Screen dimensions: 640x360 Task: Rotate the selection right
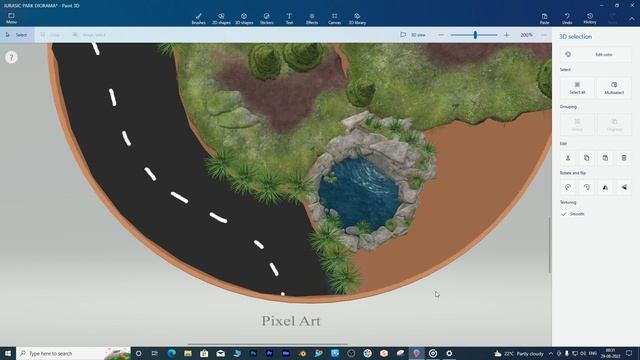point(587,187)
